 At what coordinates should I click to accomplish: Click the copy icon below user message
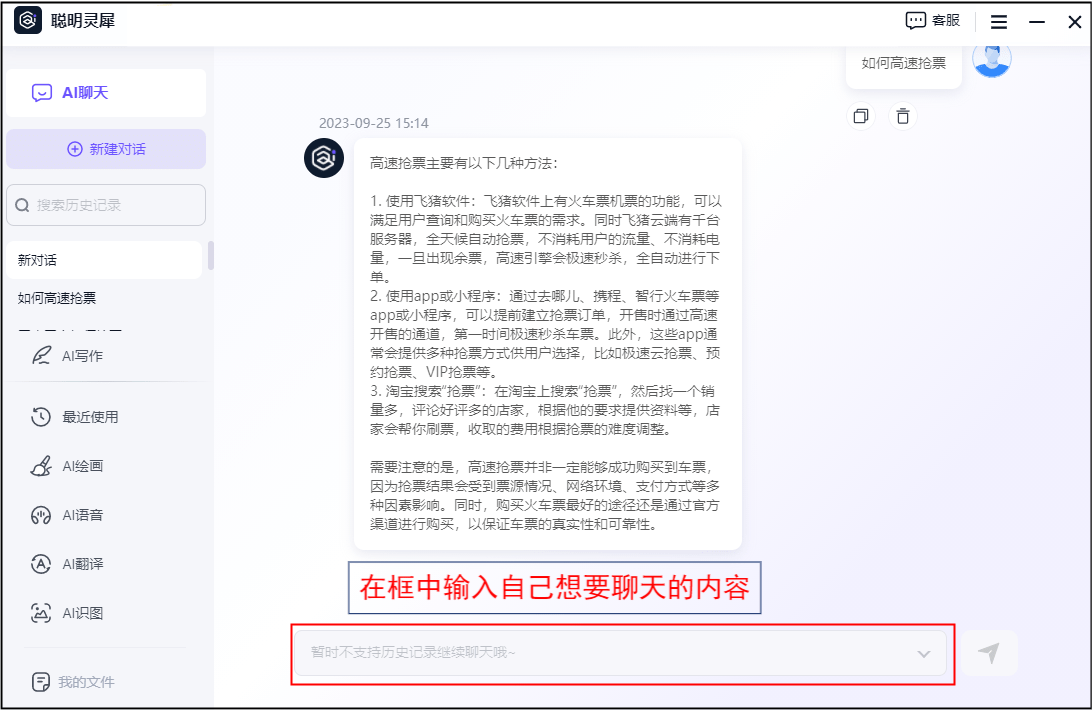click(x=860, y=117)
